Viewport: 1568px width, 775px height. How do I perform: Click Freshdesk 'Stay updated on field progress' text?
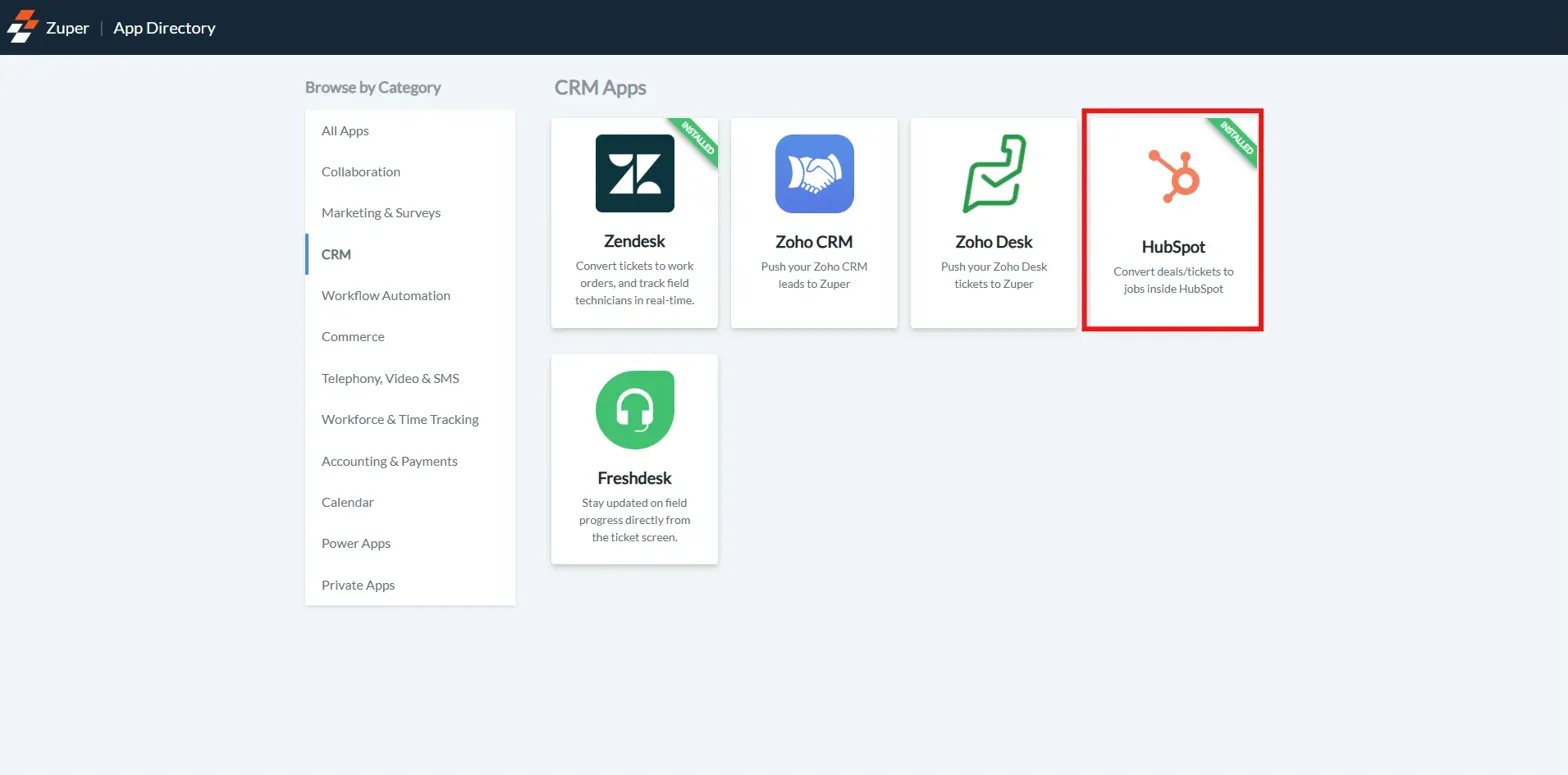click(x=634, y=520)
